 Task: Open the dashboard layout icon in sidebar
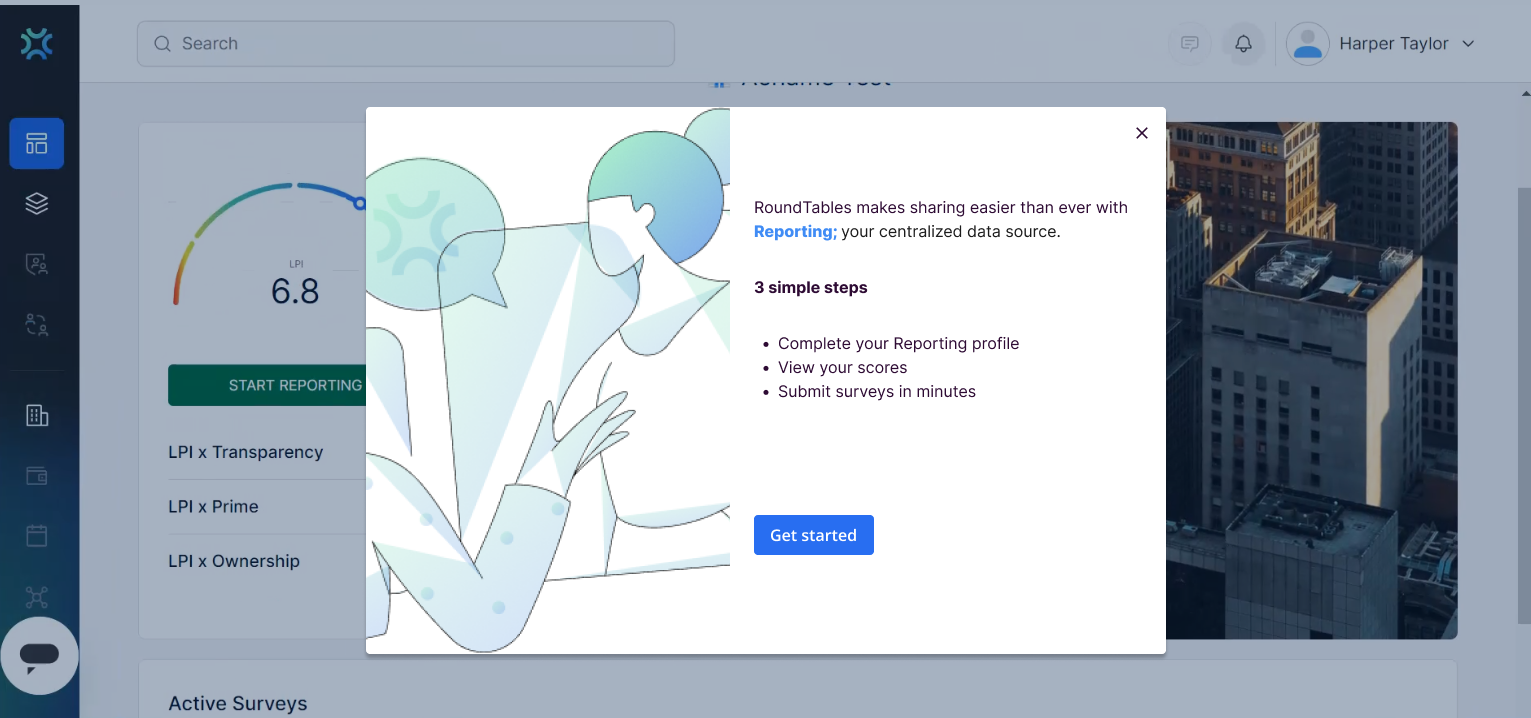(37, 143)
